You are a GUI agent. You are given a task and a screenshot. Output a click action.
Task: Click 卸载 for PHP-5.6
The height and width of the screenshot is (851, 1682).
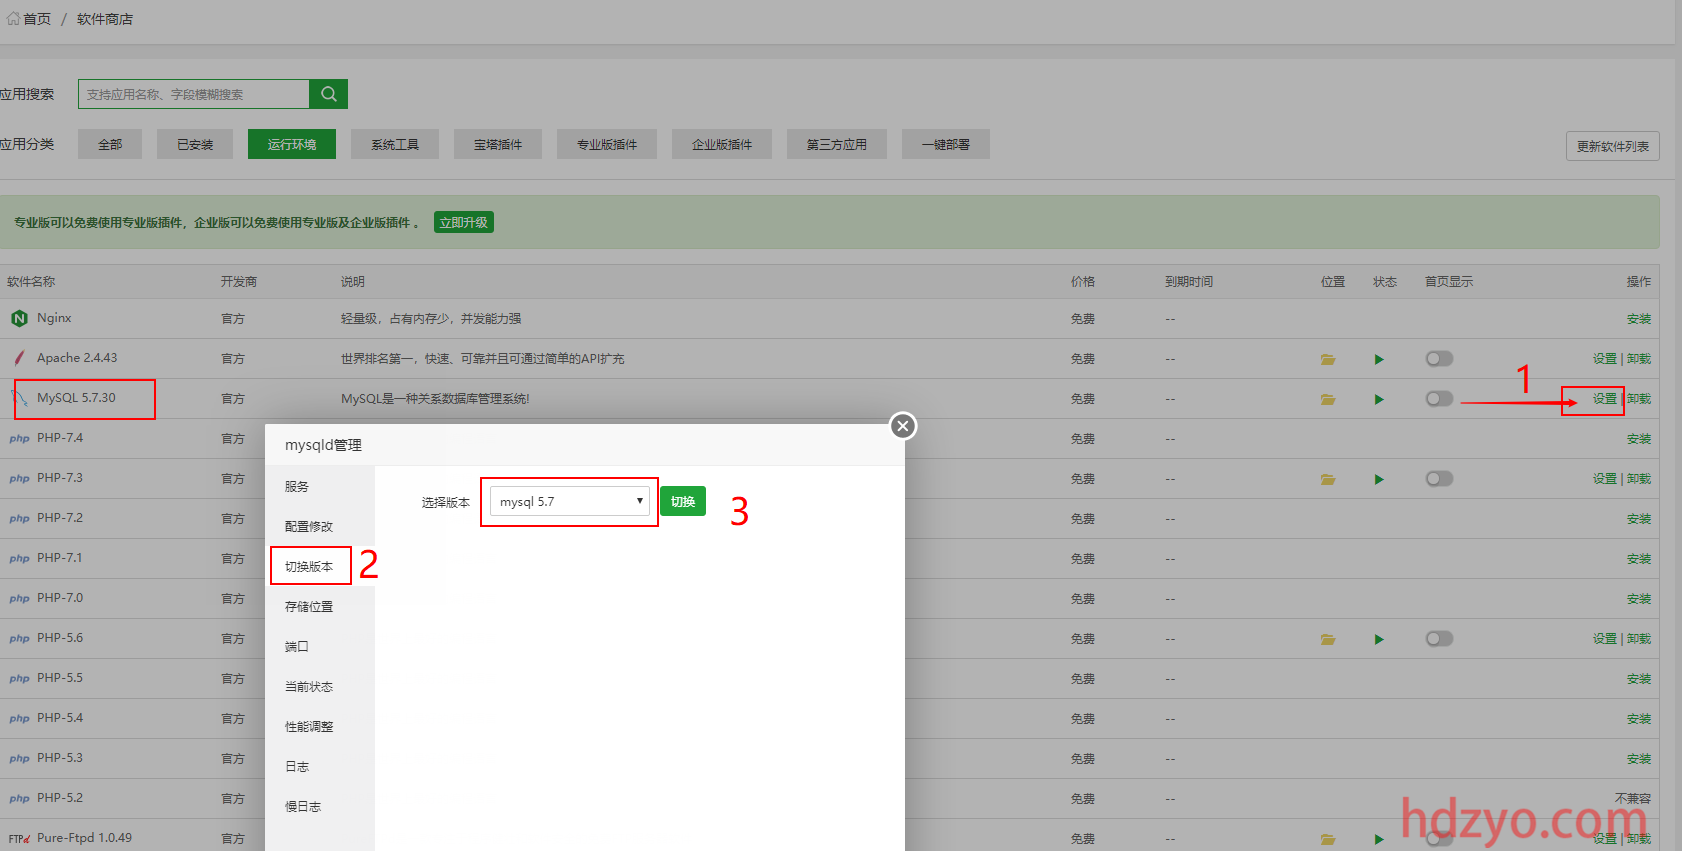pos(1639,639)
